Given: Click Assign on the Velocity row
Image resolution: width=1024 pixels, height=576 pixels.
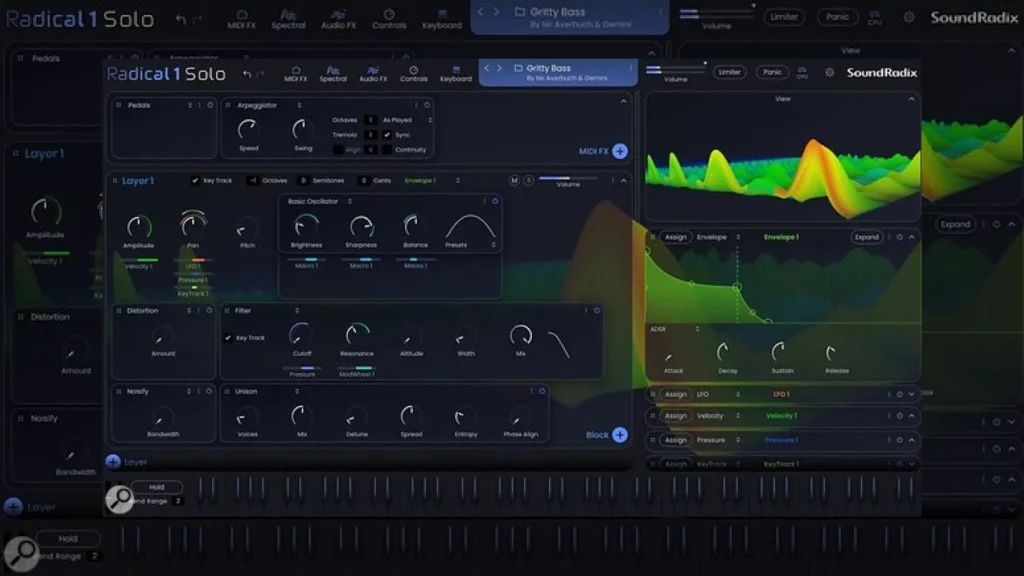Looking at the screenshot, I should tap(675, 415).
